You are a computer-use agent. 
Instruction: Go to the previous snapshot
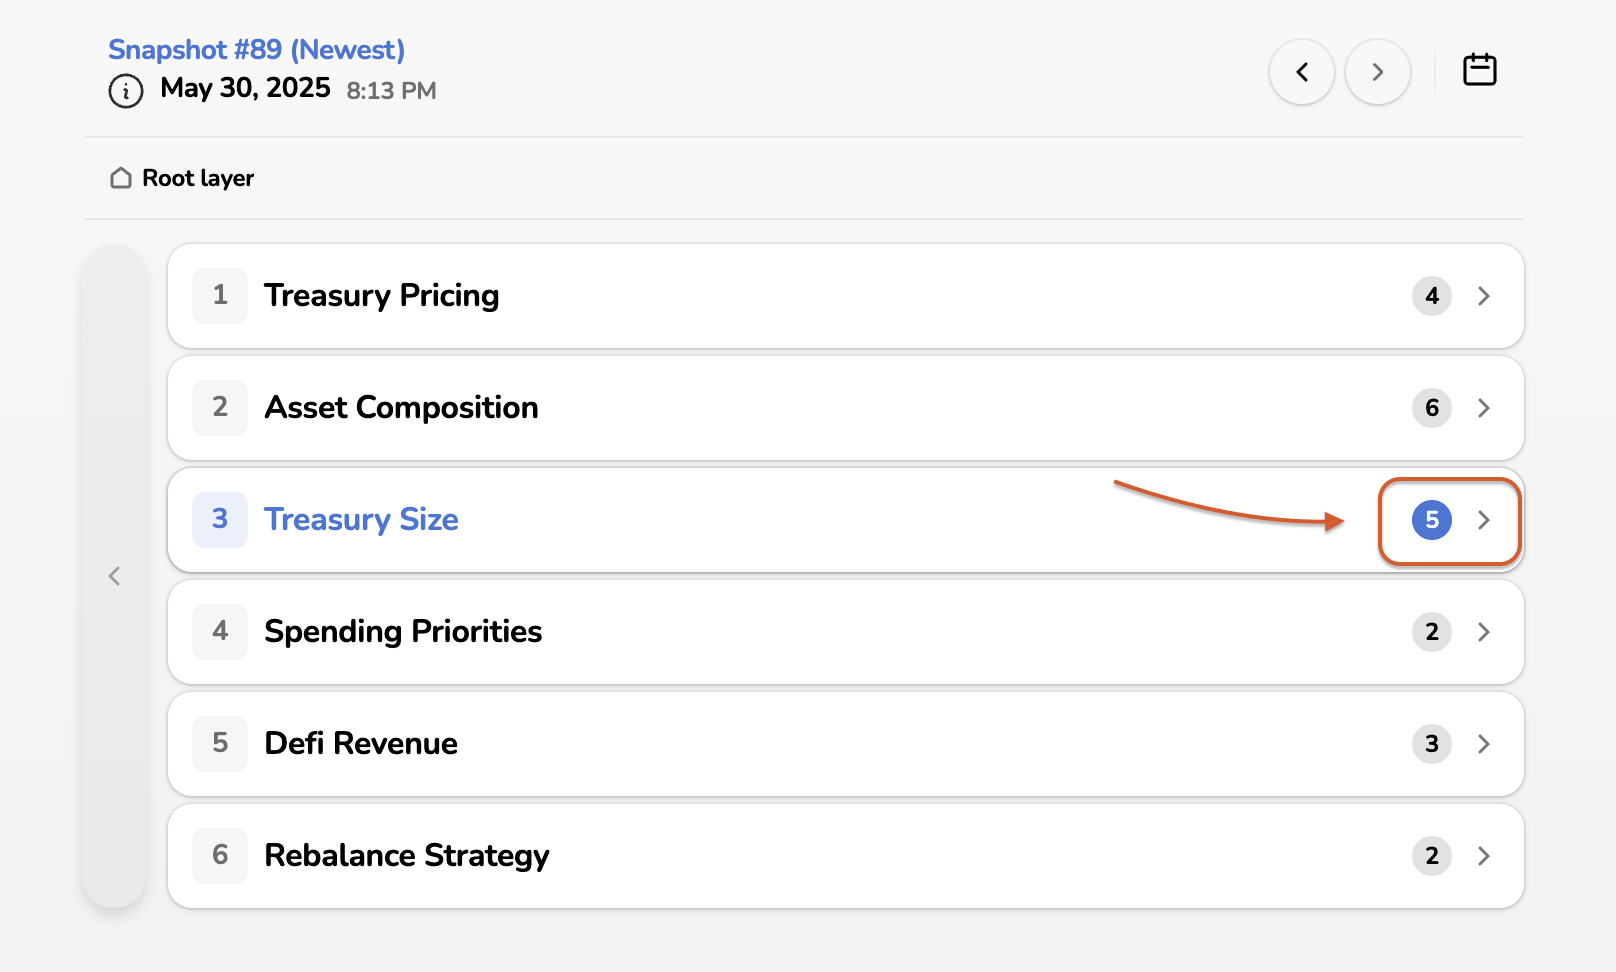pyautogui.click(x=1301, y=72)
